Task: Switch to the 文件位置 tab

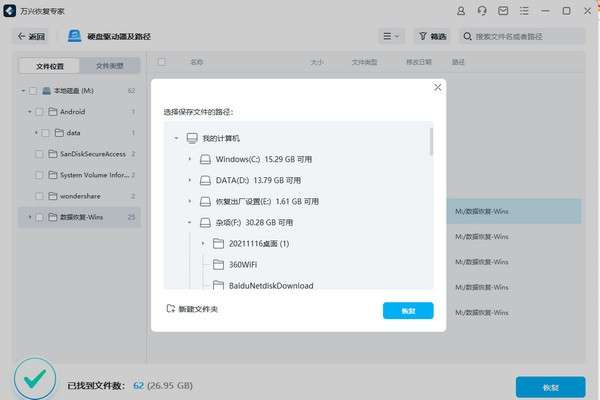Action: point(49,66)
